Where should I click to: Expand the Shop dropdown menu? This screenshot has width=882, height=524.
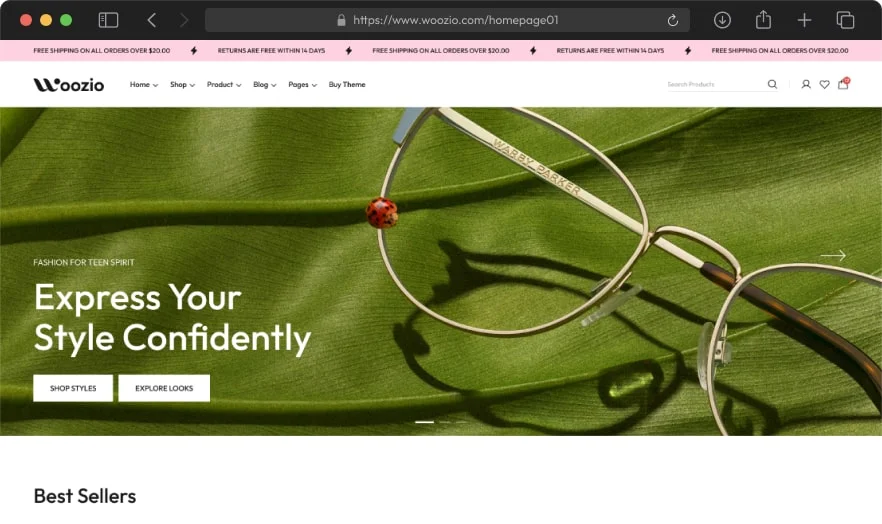[182, 84]
